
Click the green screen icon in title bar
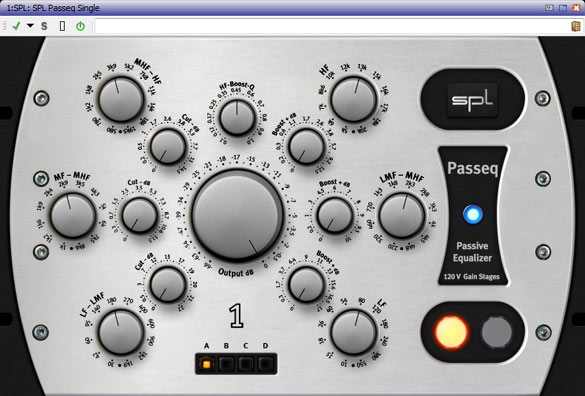pos(549,7)
